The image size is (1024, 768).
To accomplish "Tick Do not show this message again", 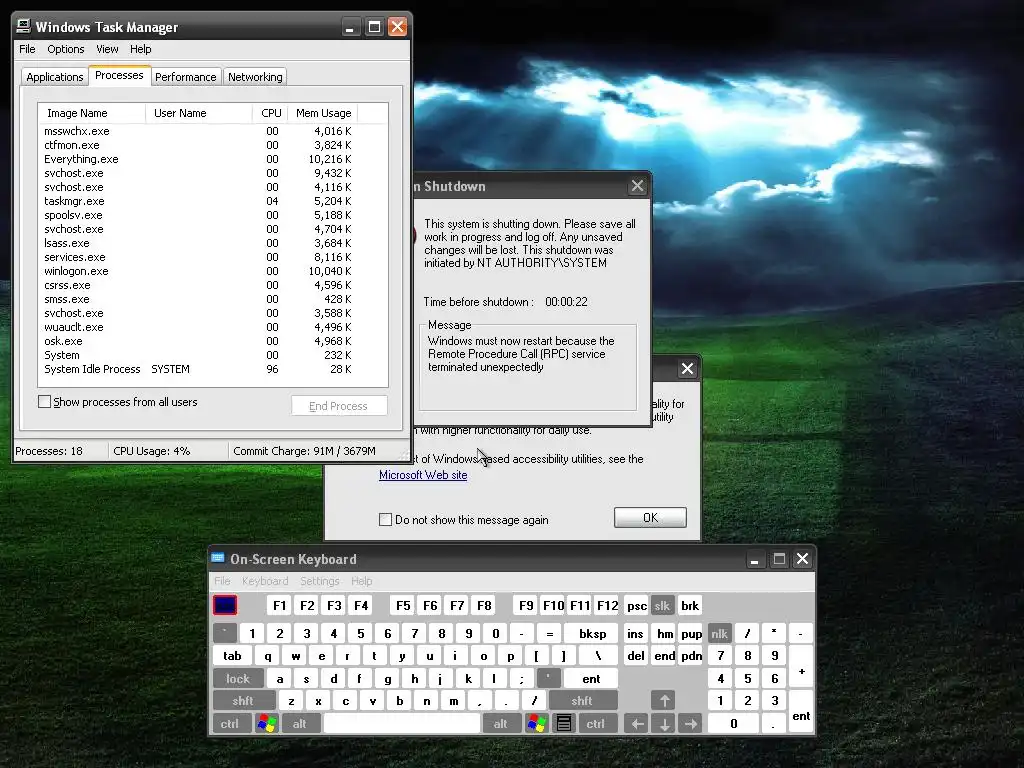I will [385, 519].
